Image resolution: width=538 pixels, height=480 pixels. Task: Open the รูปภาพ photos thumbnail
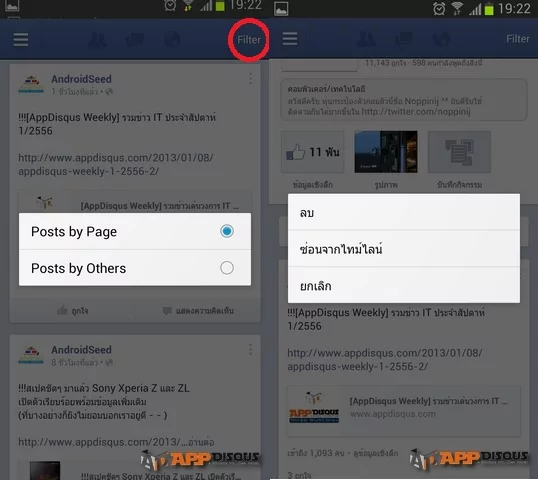tap(386, 152)
